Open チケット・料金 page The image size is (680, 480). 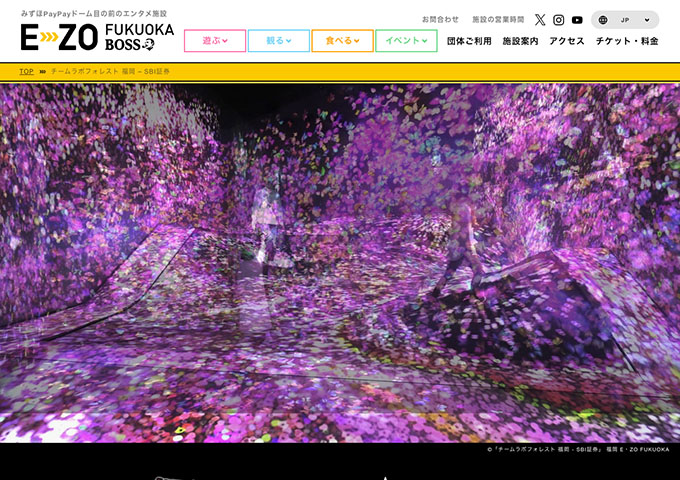click(627, 41)
